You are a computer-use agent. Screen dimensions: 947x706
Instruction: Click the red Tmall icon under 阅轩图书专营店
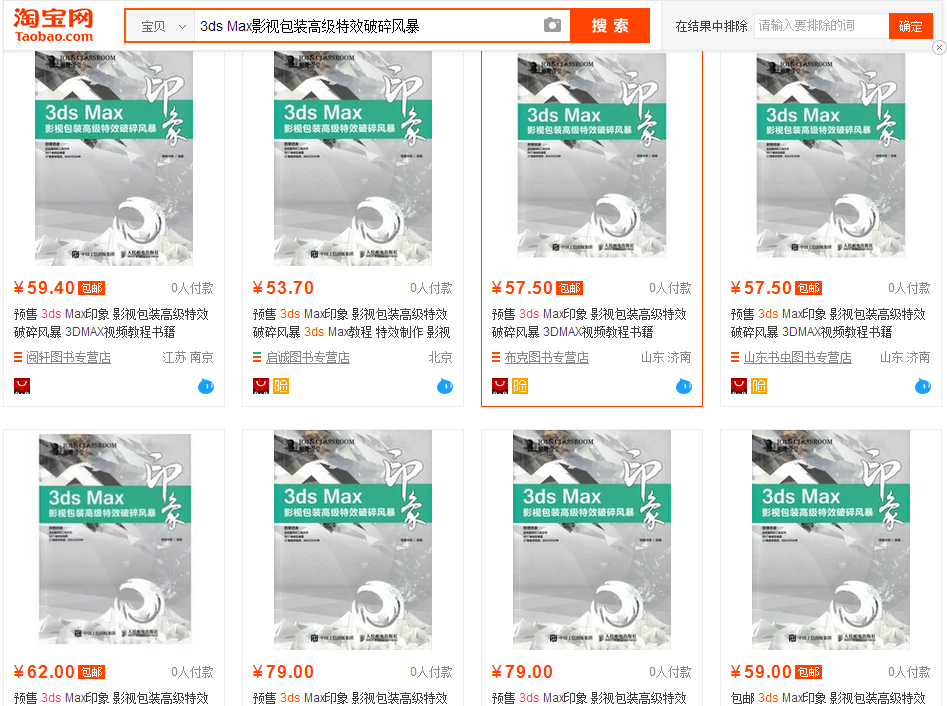coord(22,386)
